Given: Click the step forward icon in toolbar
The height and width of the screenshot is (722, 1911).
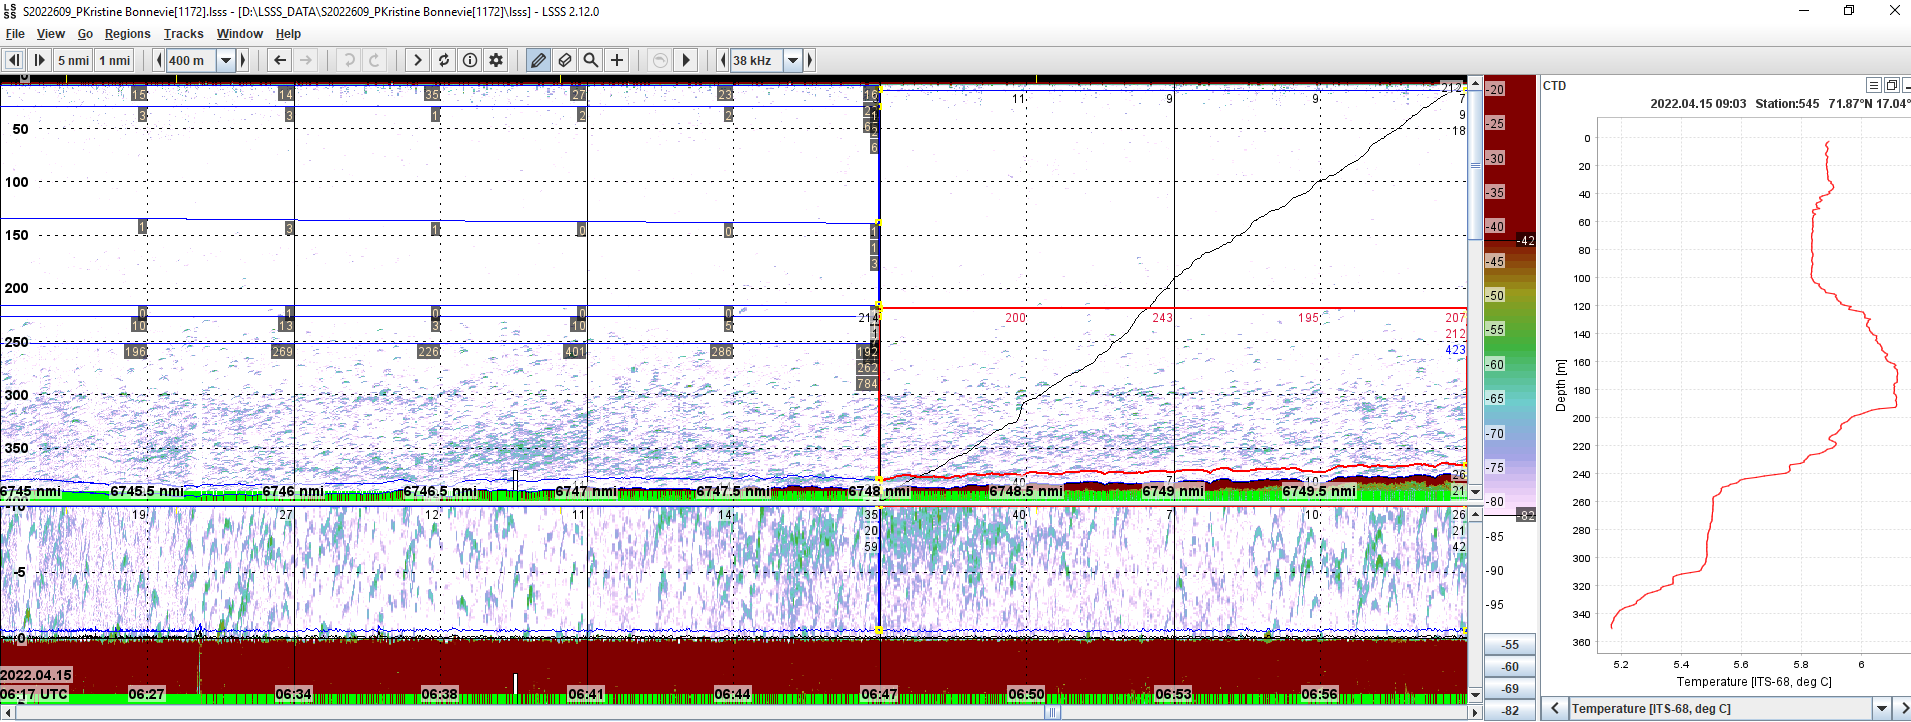Looking at the screenshot, I should pos(40,60).
